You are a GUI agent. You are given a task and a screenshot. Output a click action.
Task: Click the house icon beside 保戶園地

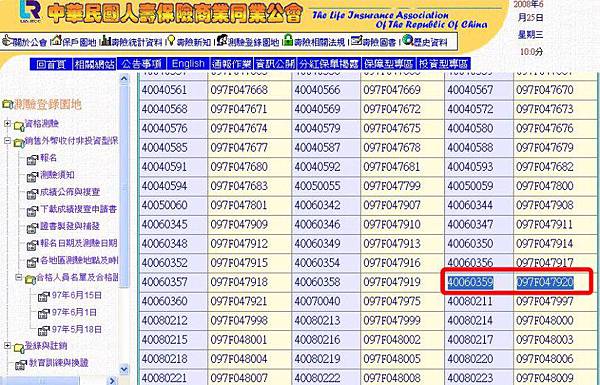(x=56, y=40)
